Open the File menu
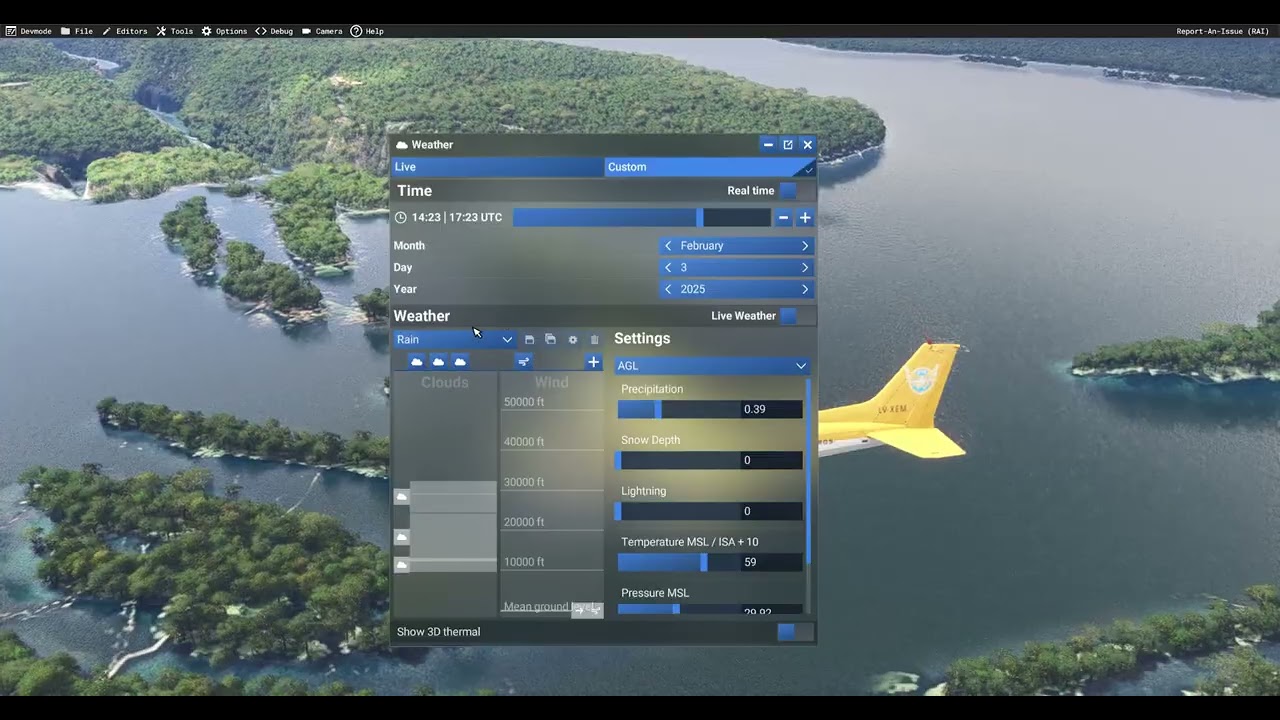1280x720 pixels. coord(77,31)
